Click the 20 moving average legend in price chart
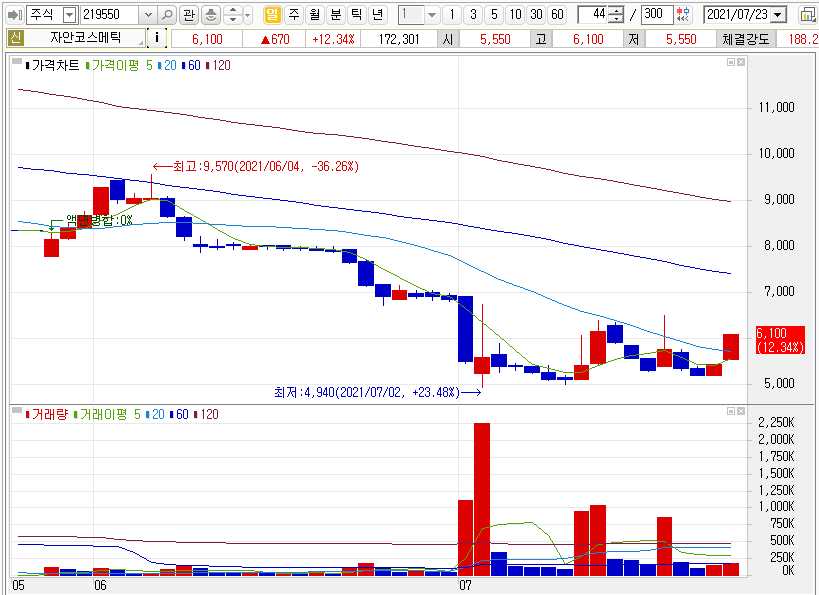819x595 pixels. pos(168,65)
